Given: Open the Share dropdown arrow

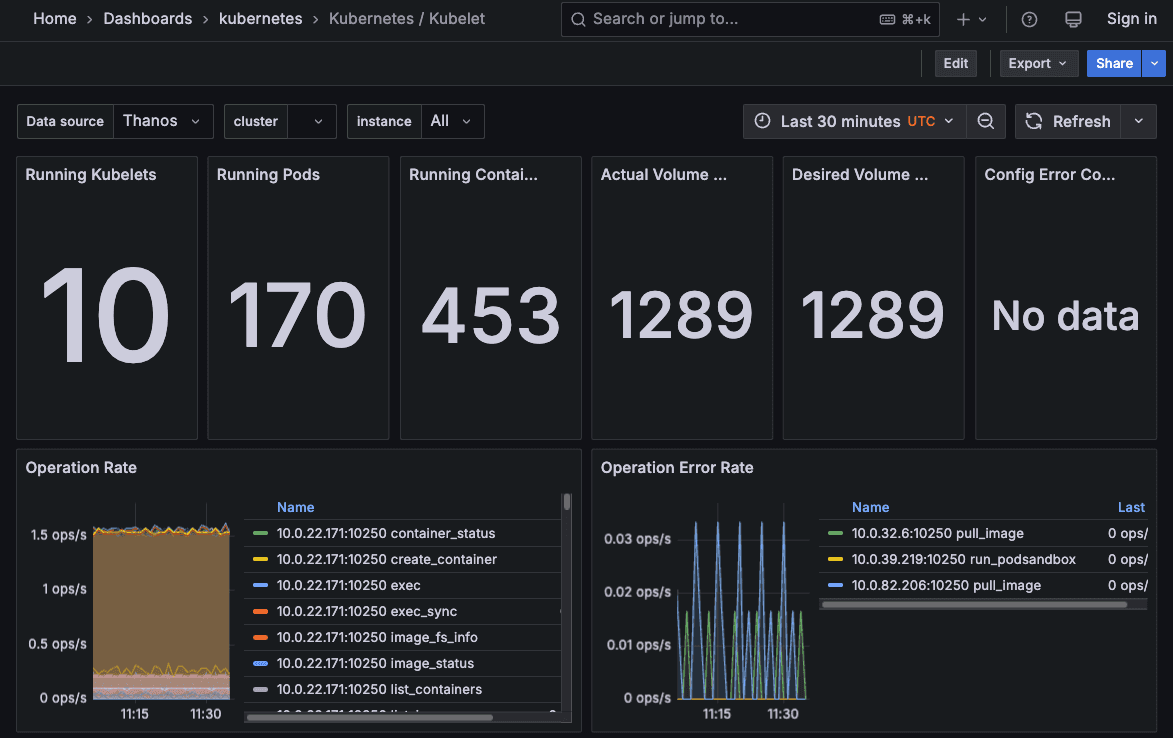Looking at the screenshot, I should (x=1154, y=64).
